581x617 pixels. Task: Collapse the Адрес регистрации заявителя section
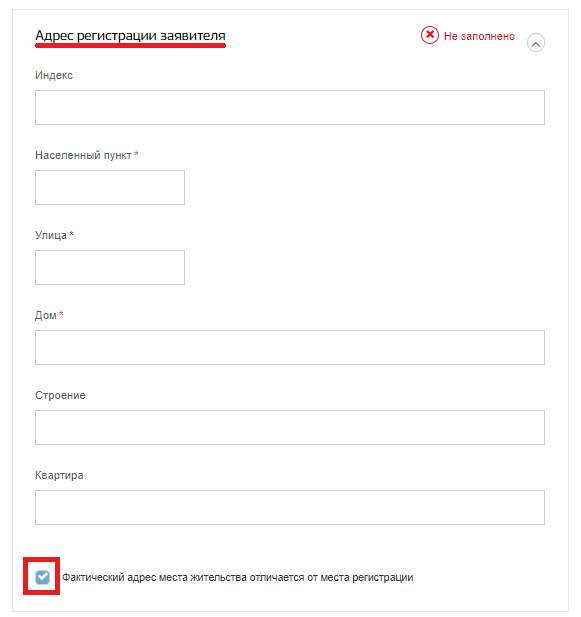click(x=535, y=43)
